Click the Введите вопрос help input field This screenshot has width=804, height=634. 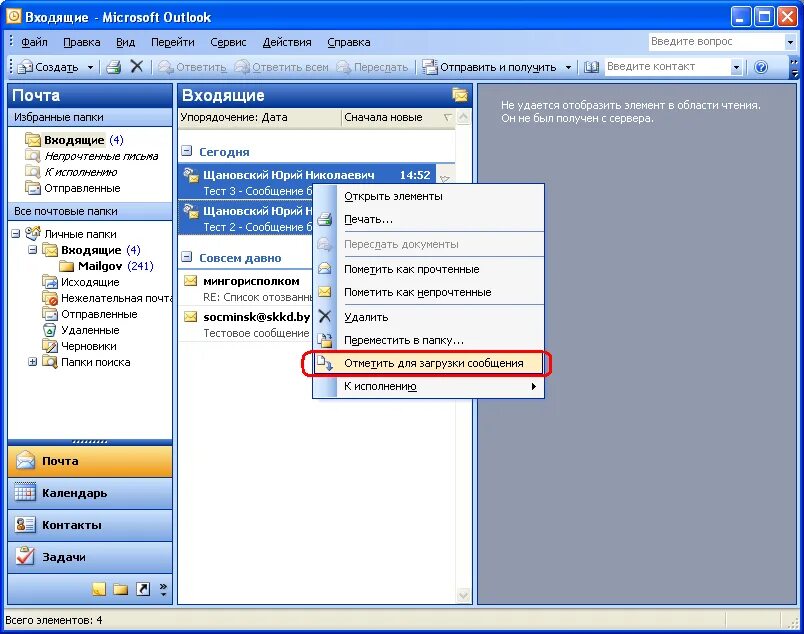point(717,42)
